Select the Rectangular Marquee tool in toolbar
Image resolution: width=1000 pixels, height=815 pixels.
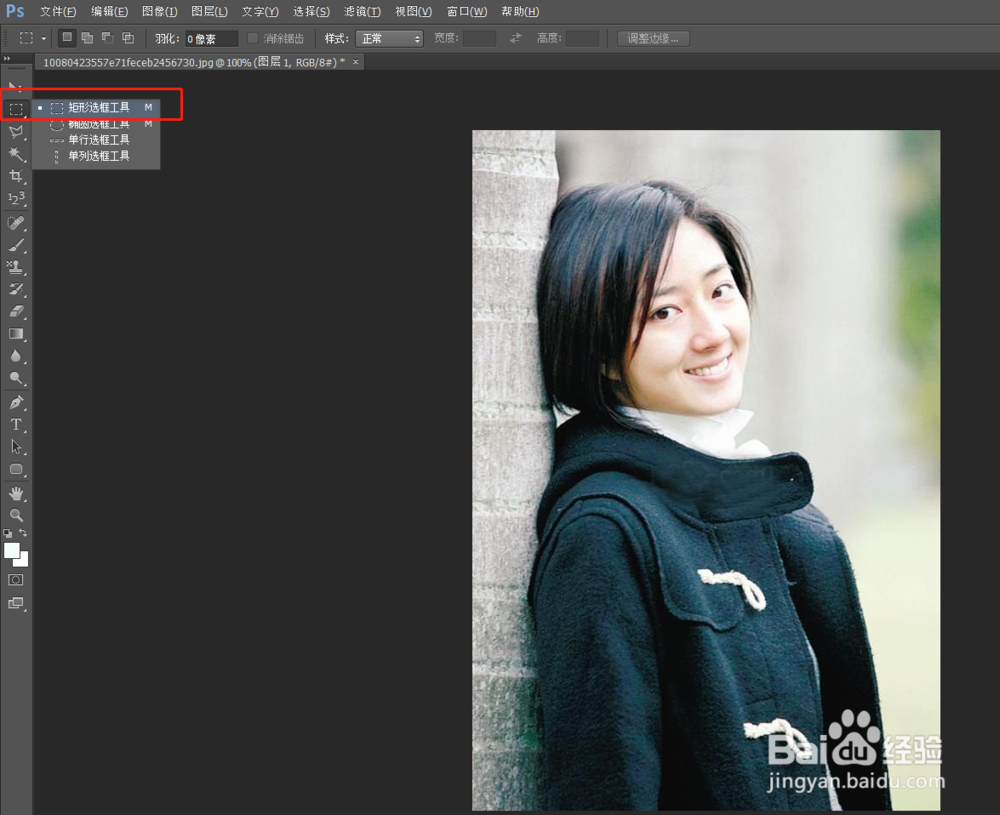pos(15,110)
